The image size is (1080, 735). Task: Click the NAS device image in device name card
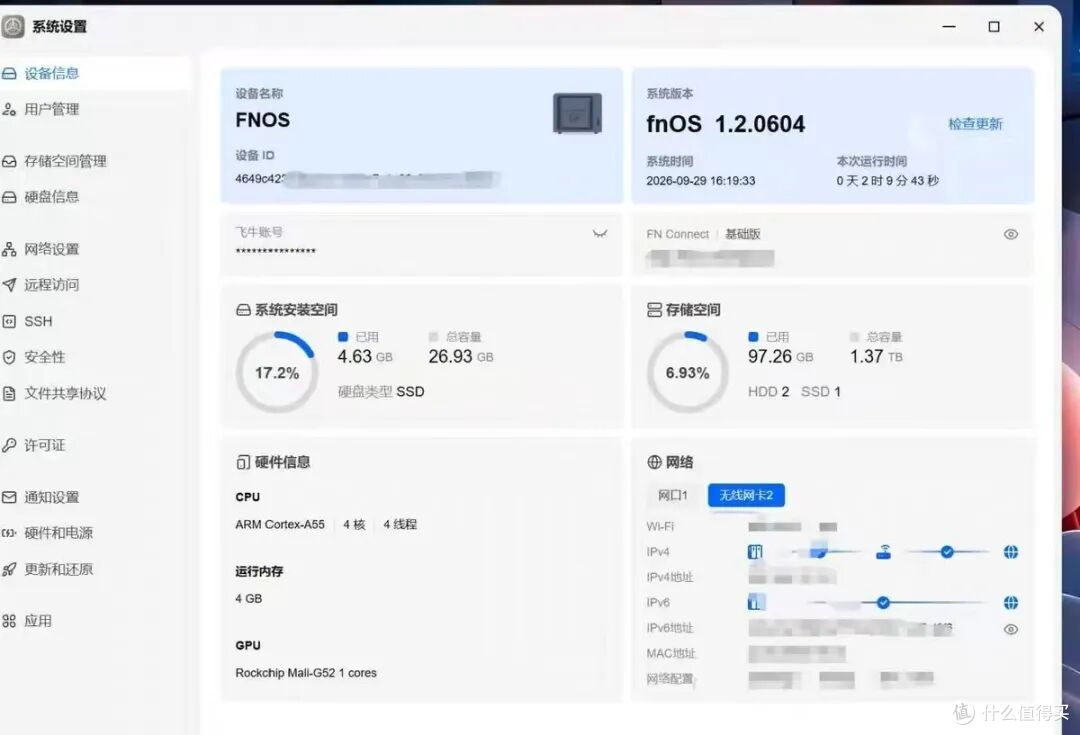click(577, 114)
